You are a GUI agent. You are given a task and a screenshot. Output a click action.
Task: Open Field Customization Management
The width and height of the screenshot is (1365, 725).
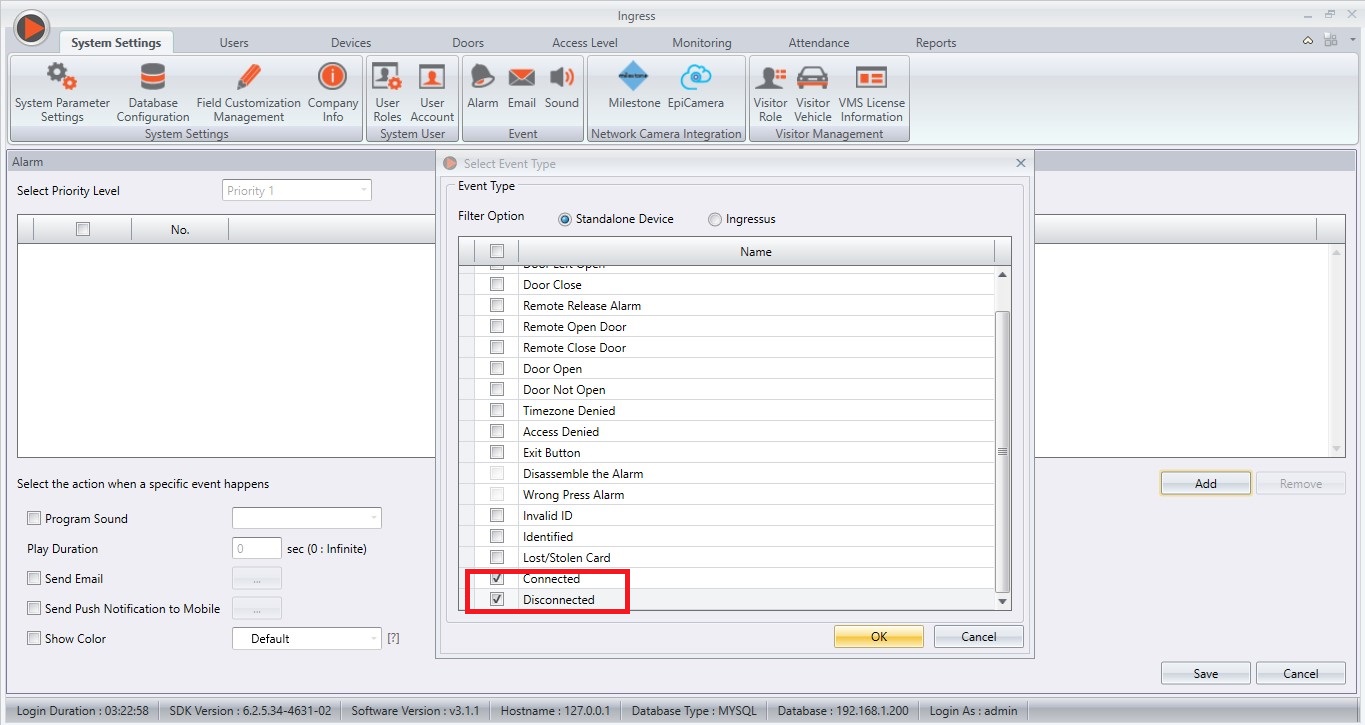click(249, 93)
